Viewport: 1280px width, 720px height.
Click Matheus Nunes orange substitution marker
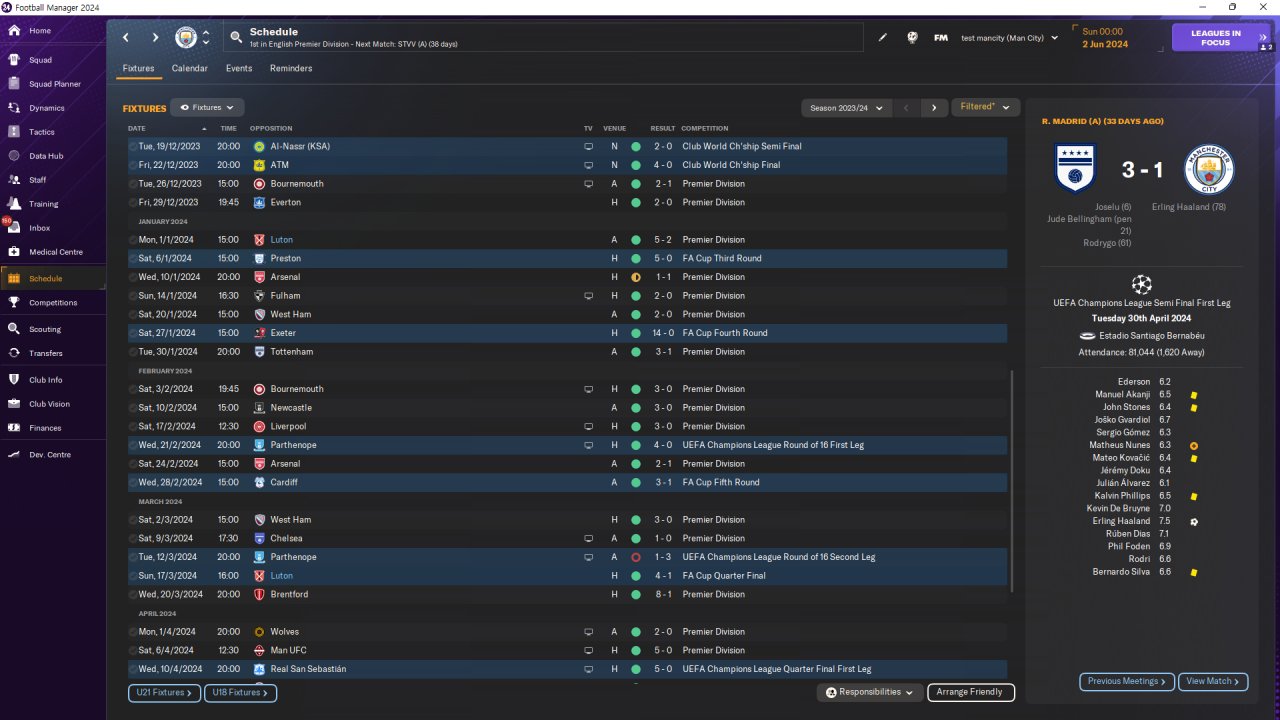1194,445
